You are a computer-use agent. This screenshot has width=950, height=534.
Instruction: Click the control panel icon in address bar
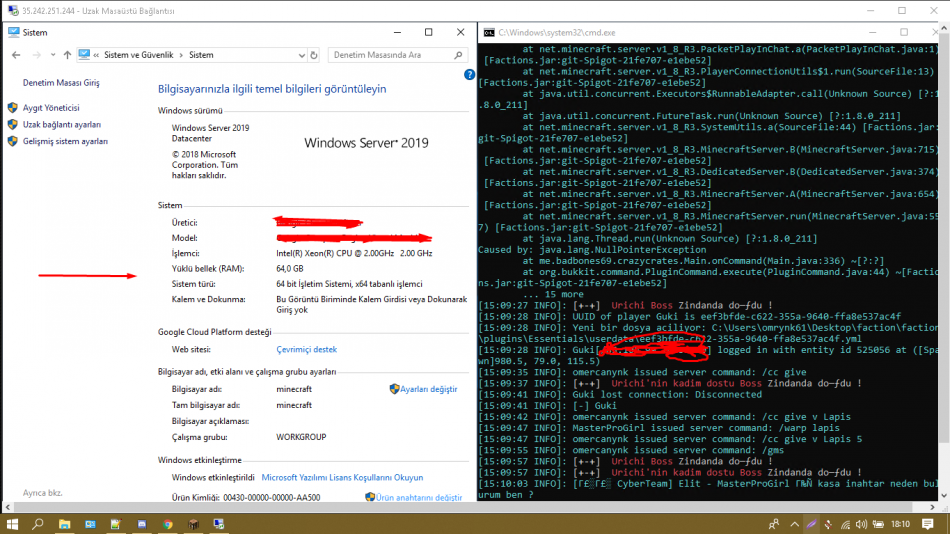84,55
